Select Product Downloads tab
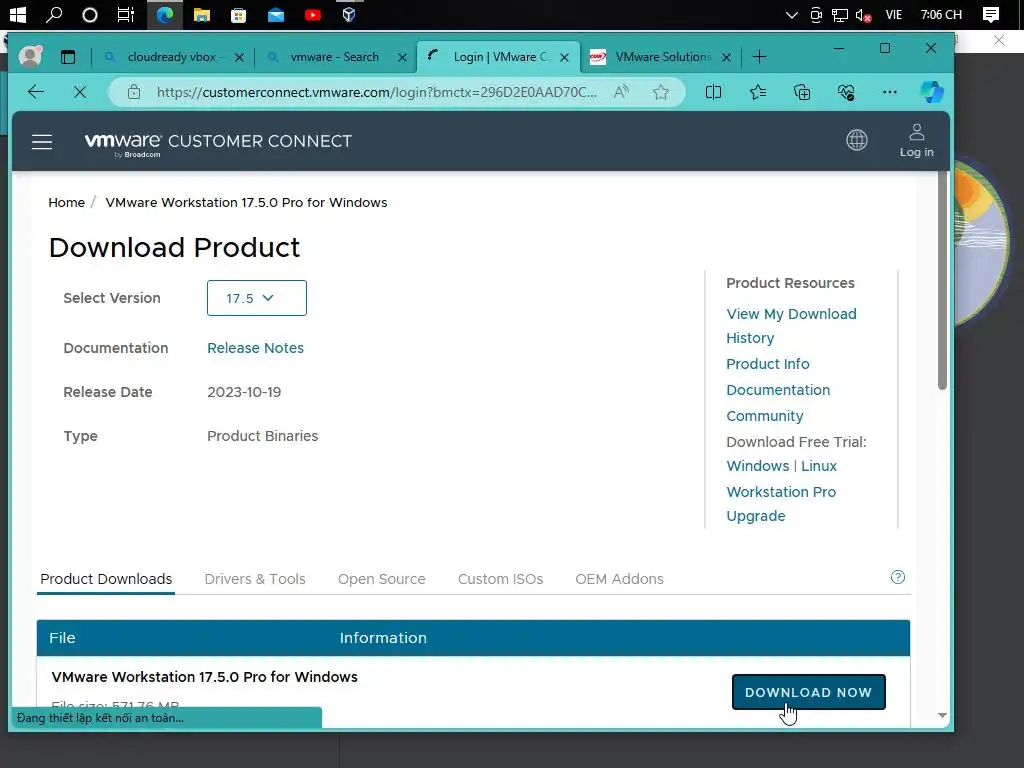The image size is (1024, 768). click(x=106, y=579)
